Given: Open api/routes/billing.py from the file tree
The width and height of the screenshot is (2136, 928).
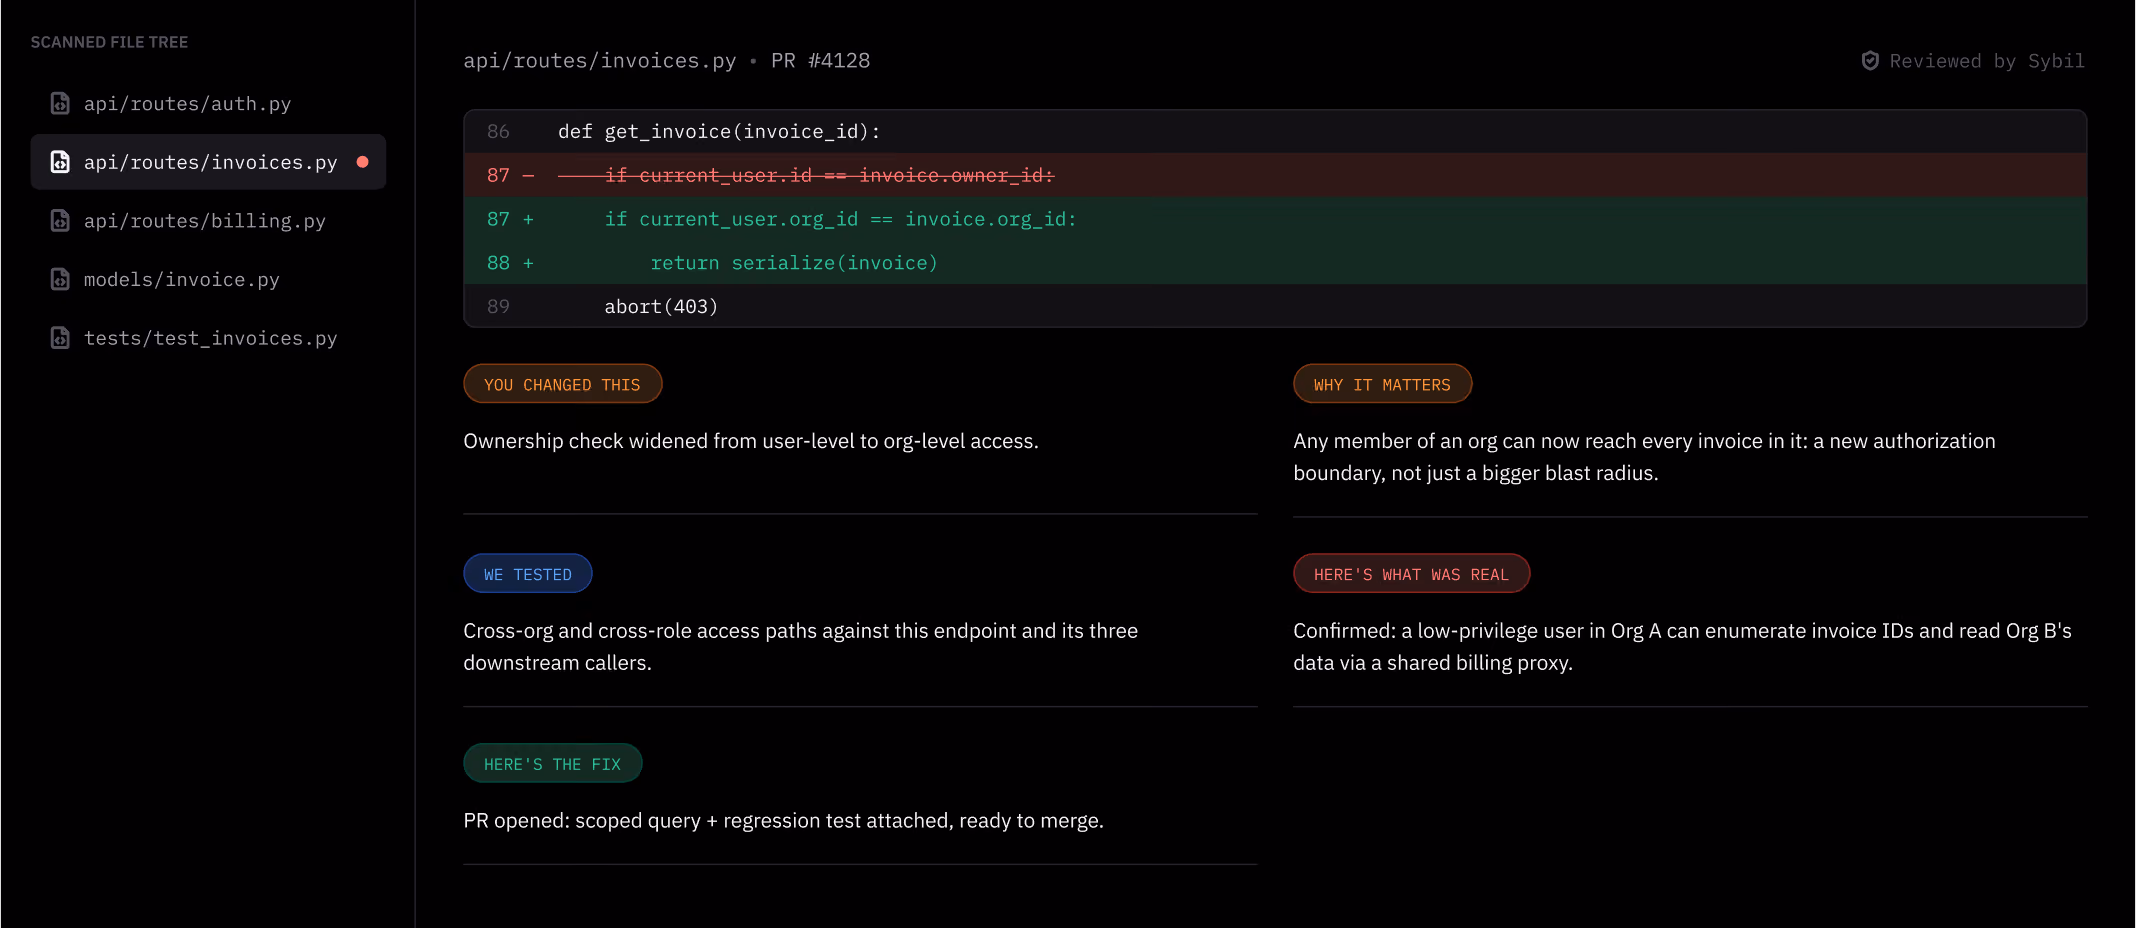Looking at the screenshot, I should [x=208, y=221].
